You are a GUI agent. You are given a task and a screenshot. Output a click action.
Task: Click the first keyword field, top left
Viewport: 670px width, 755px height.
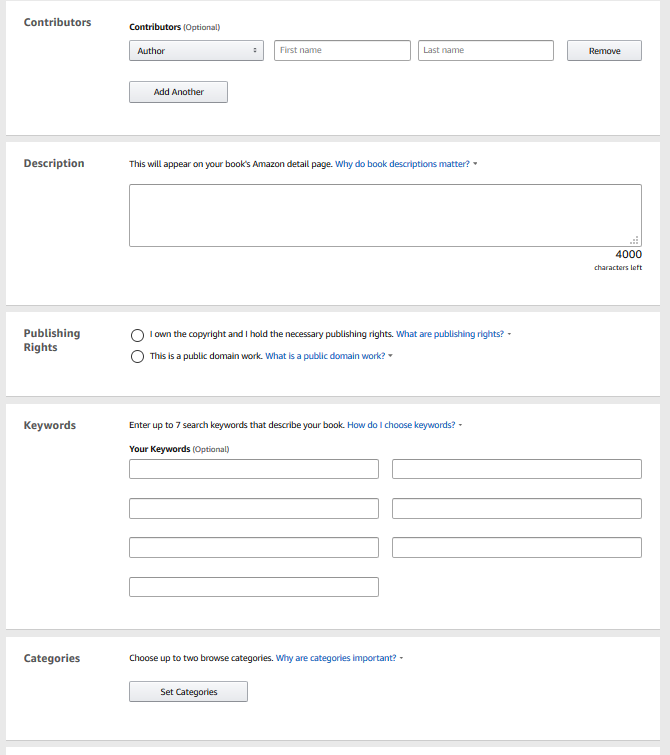click(x=254, y=469)
